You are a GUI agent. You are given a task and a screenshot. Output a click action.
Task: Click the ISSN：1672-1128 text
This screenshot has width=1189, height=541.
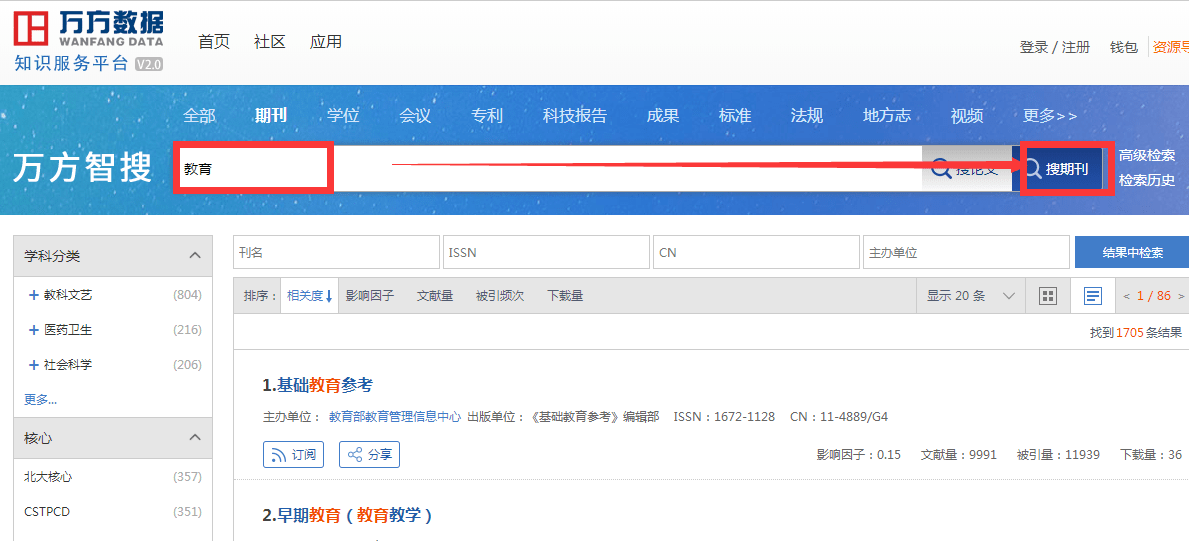(x=724, y=417)
